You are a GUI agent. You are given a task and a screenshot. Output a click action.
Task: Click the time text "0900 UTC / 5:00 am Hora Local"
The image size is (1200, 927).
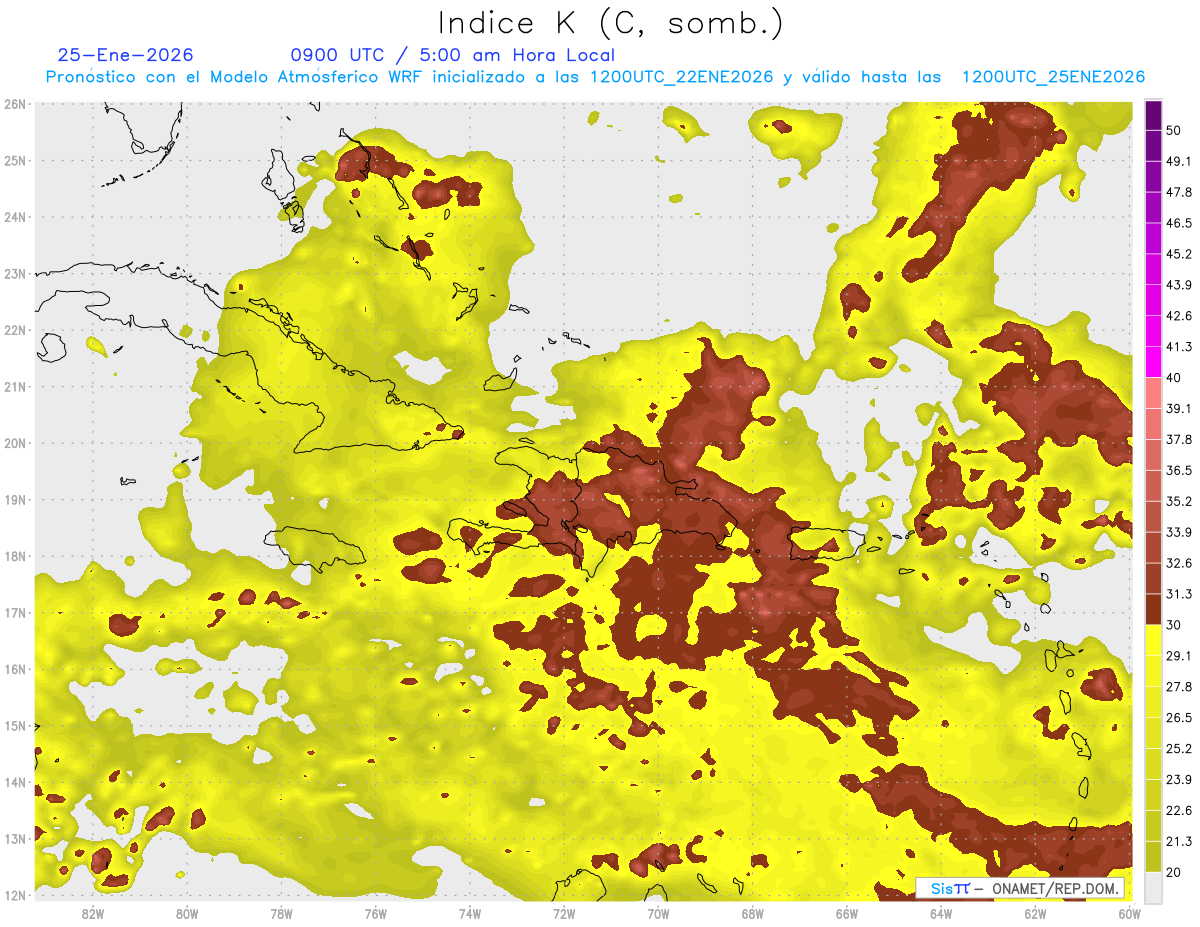click(x=453, y=55)
